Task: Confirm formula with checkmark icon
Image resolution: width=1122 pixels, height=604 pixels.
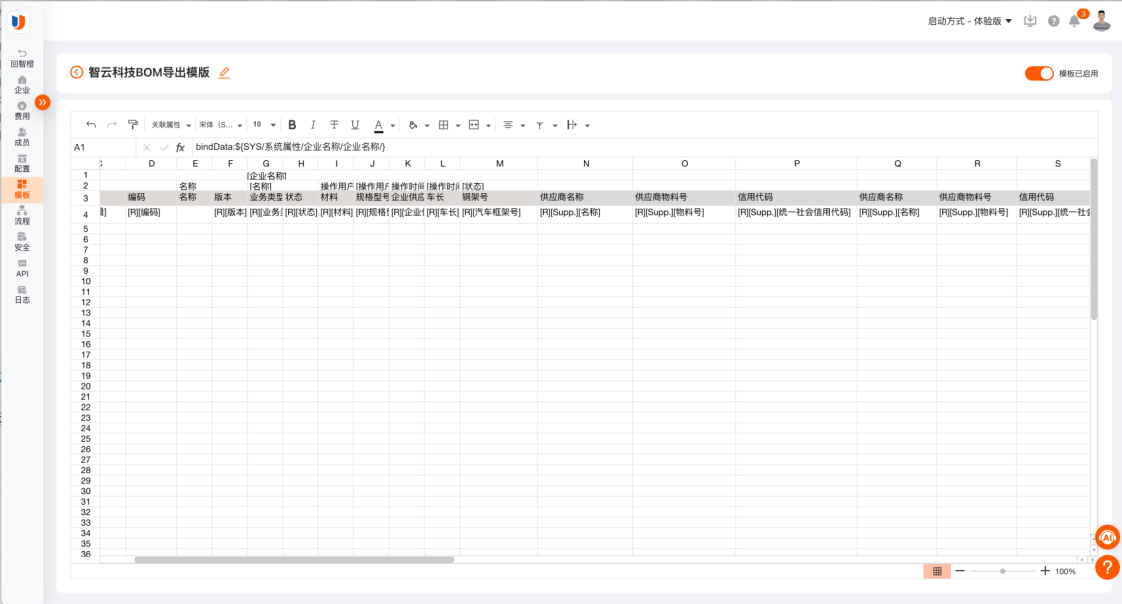Action: 164,147
